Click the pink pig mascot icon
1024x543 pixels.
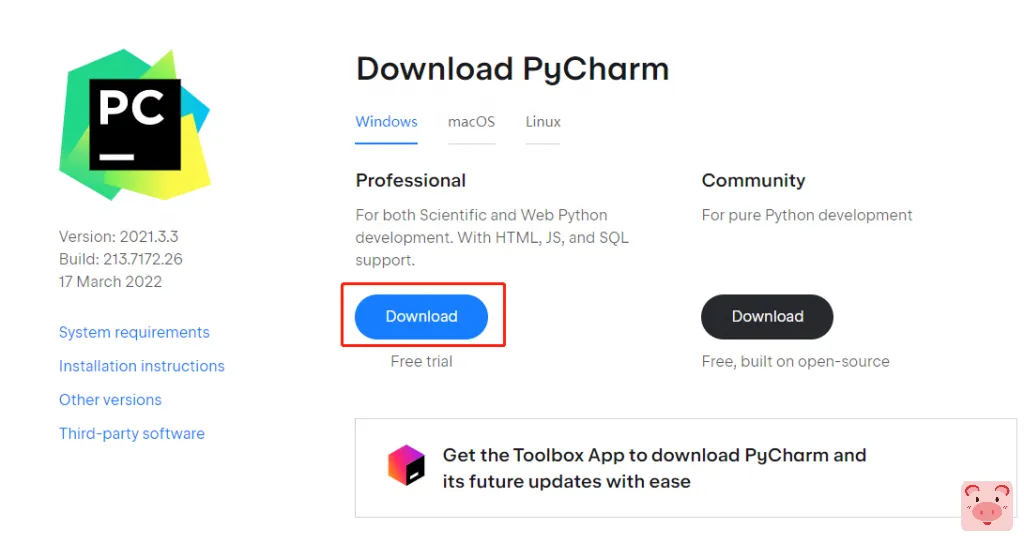(986, 504)
